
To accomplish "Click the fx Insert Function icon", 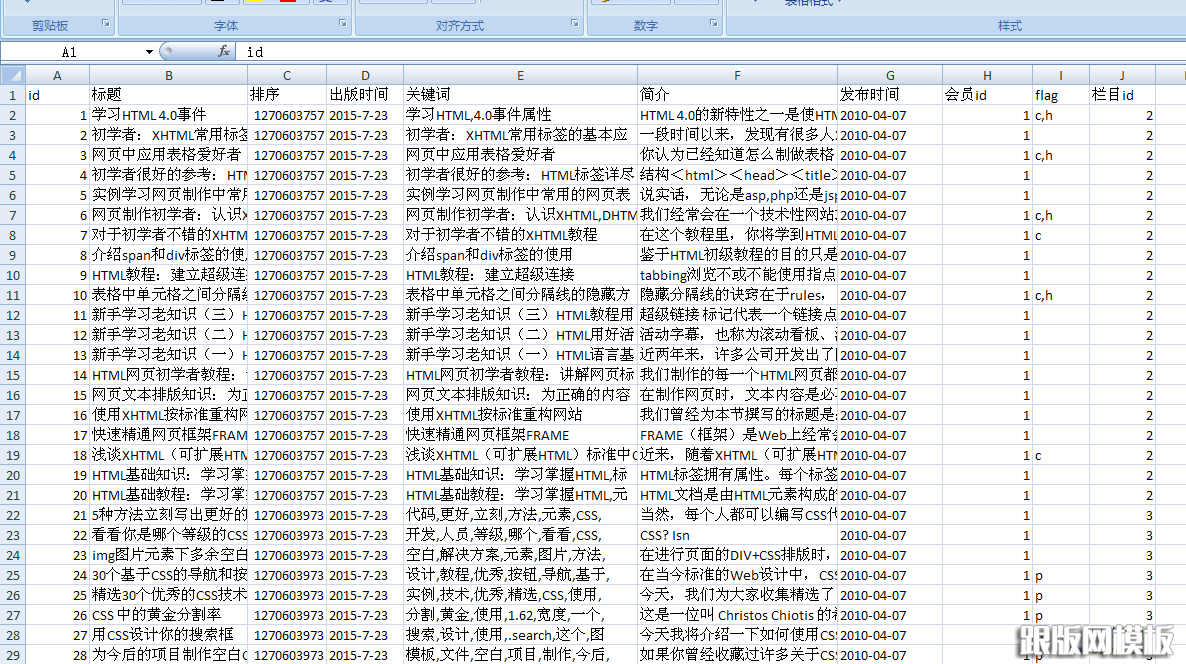I will [224, 51].
